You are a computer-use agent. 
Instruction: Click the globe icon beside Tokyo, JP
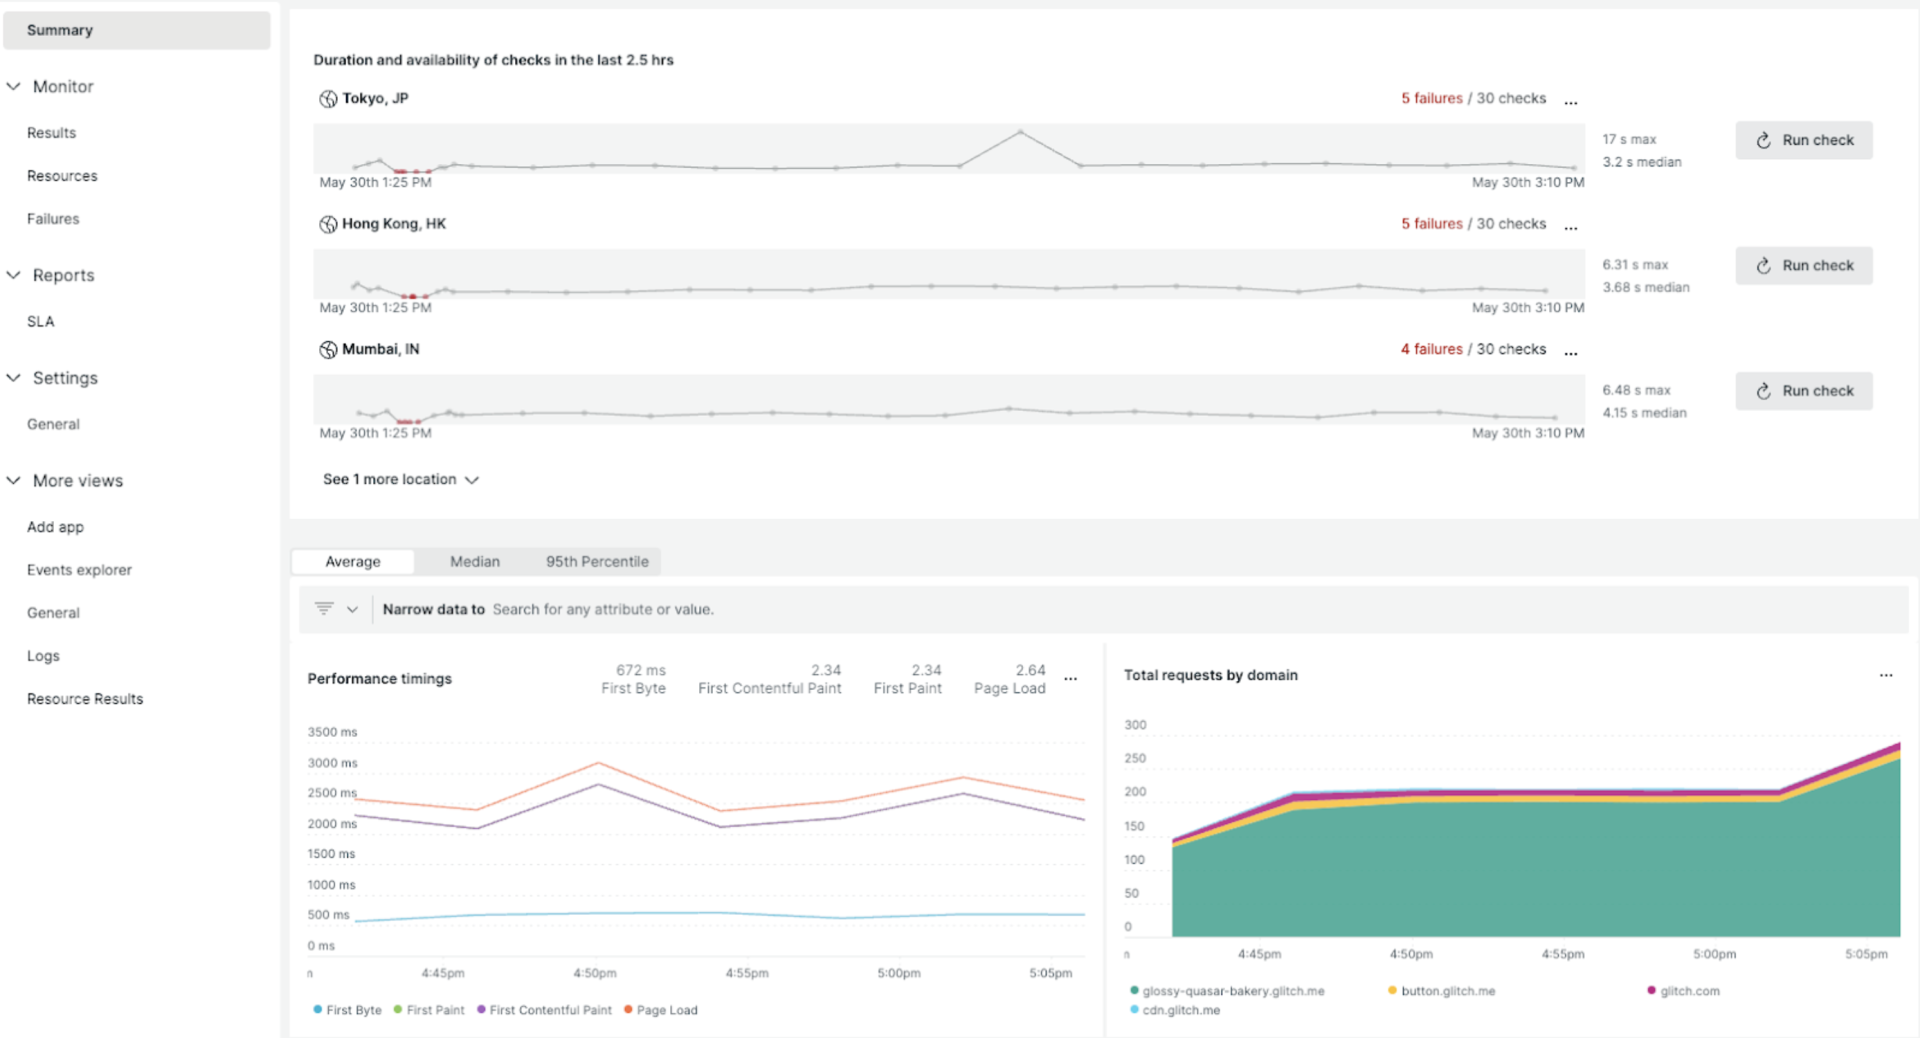(x=328, y=98)
